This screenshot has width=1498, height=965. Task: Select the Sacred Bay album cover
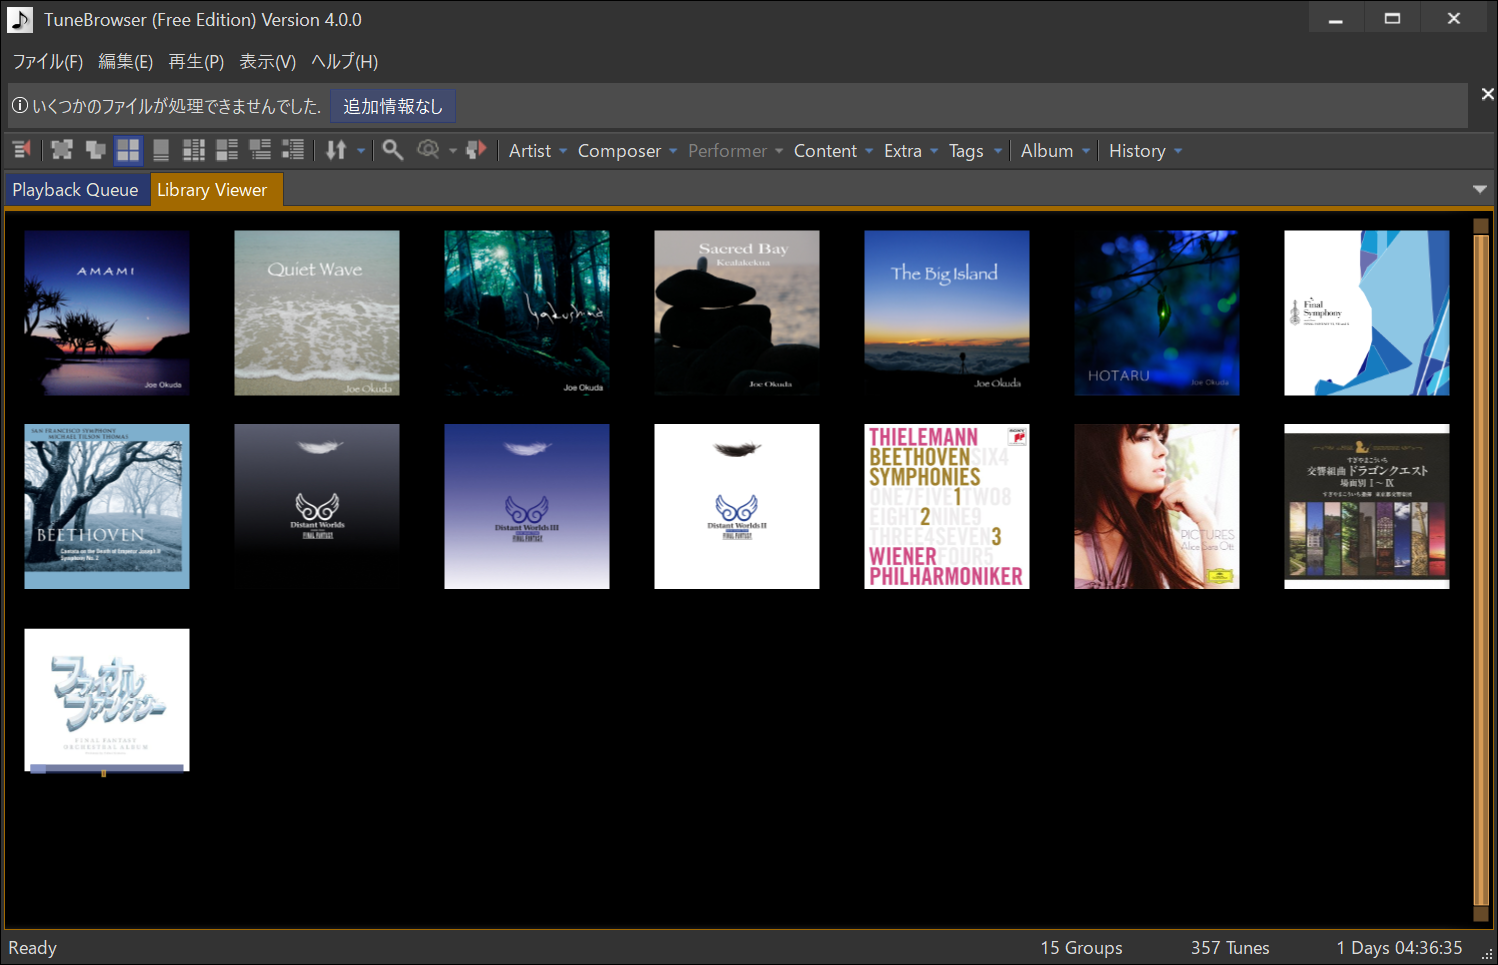click(737, 313)
